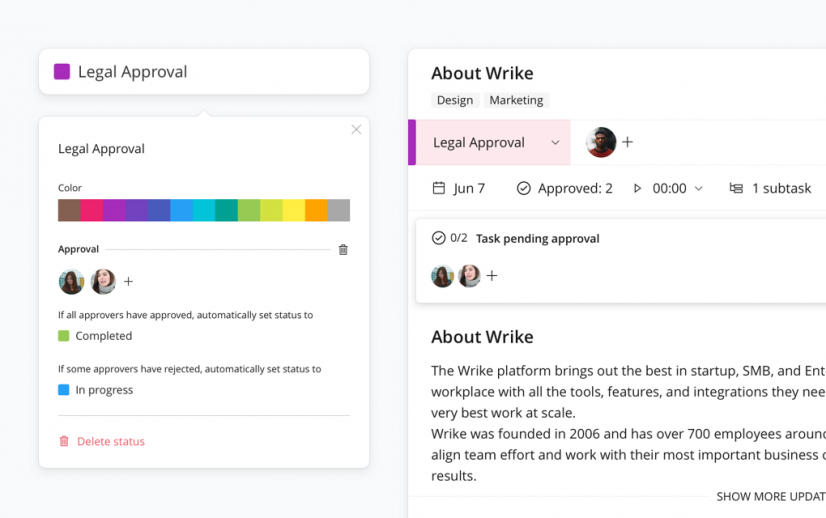Select the cyan color swatch
This screenshot has width=826, height=518.
click(x=204, y=210)
